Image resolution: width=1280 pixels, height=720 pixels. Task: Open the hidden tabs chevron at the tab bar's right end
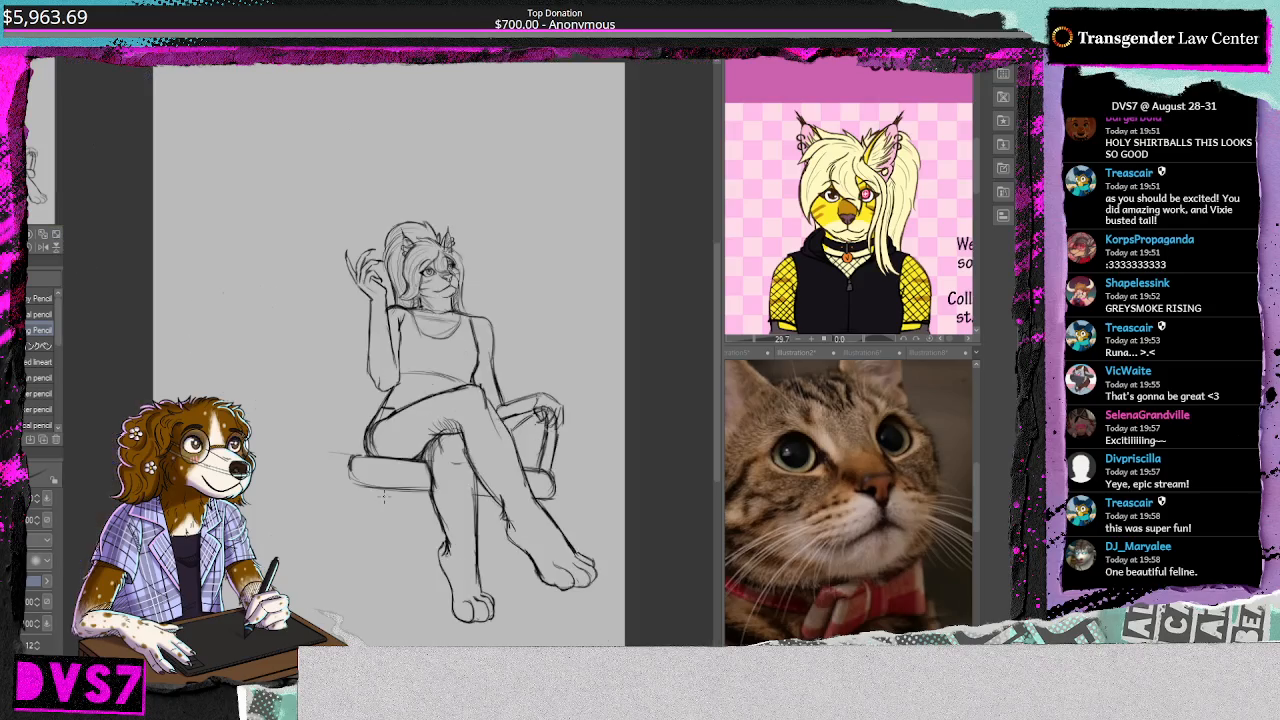pos(977,352)
